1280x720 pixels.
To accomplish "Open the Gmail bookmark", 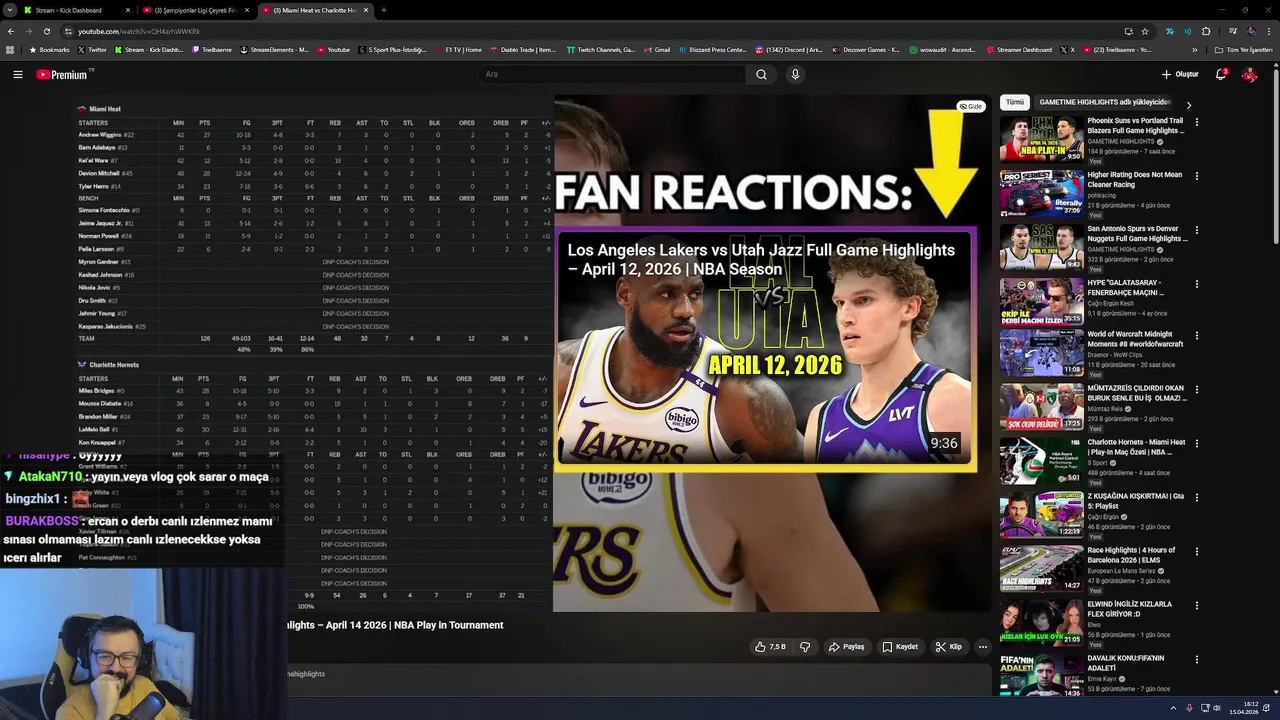I will click(657, 50).
